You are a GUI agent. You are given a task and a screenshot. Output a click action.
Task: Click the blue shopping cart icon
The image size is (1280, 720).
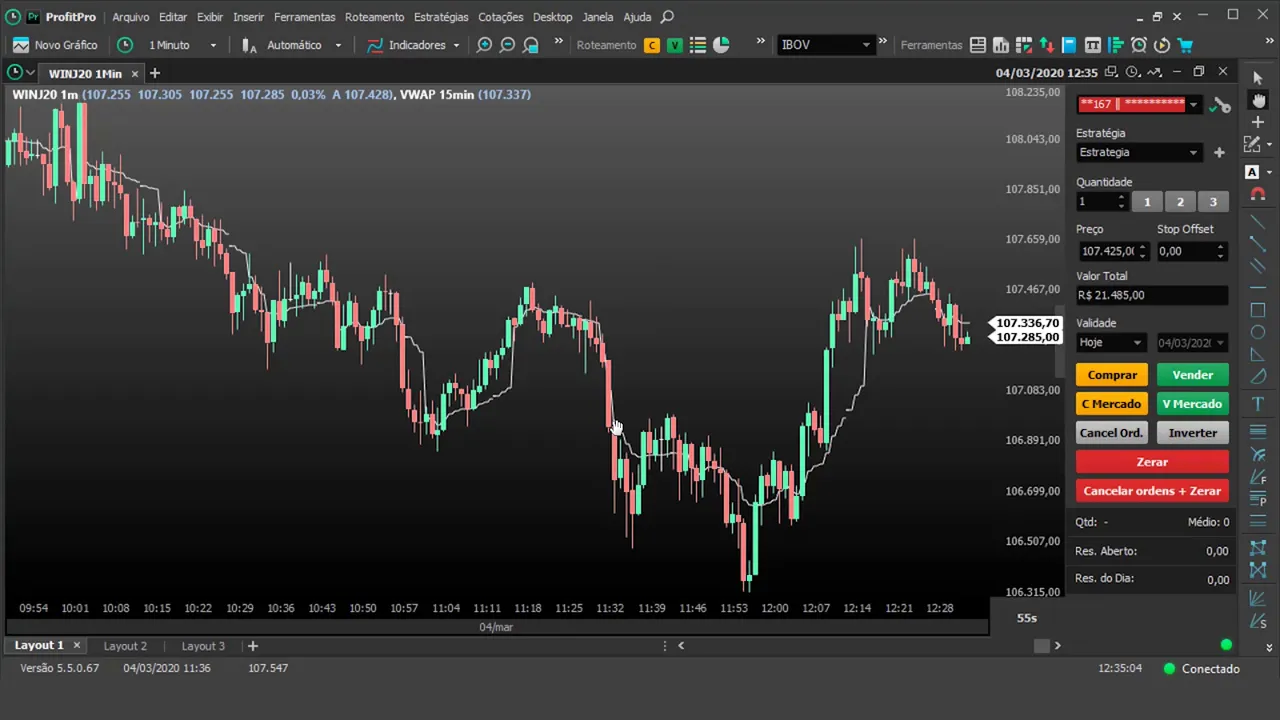pyautogui.click(x=1185, y=45)
